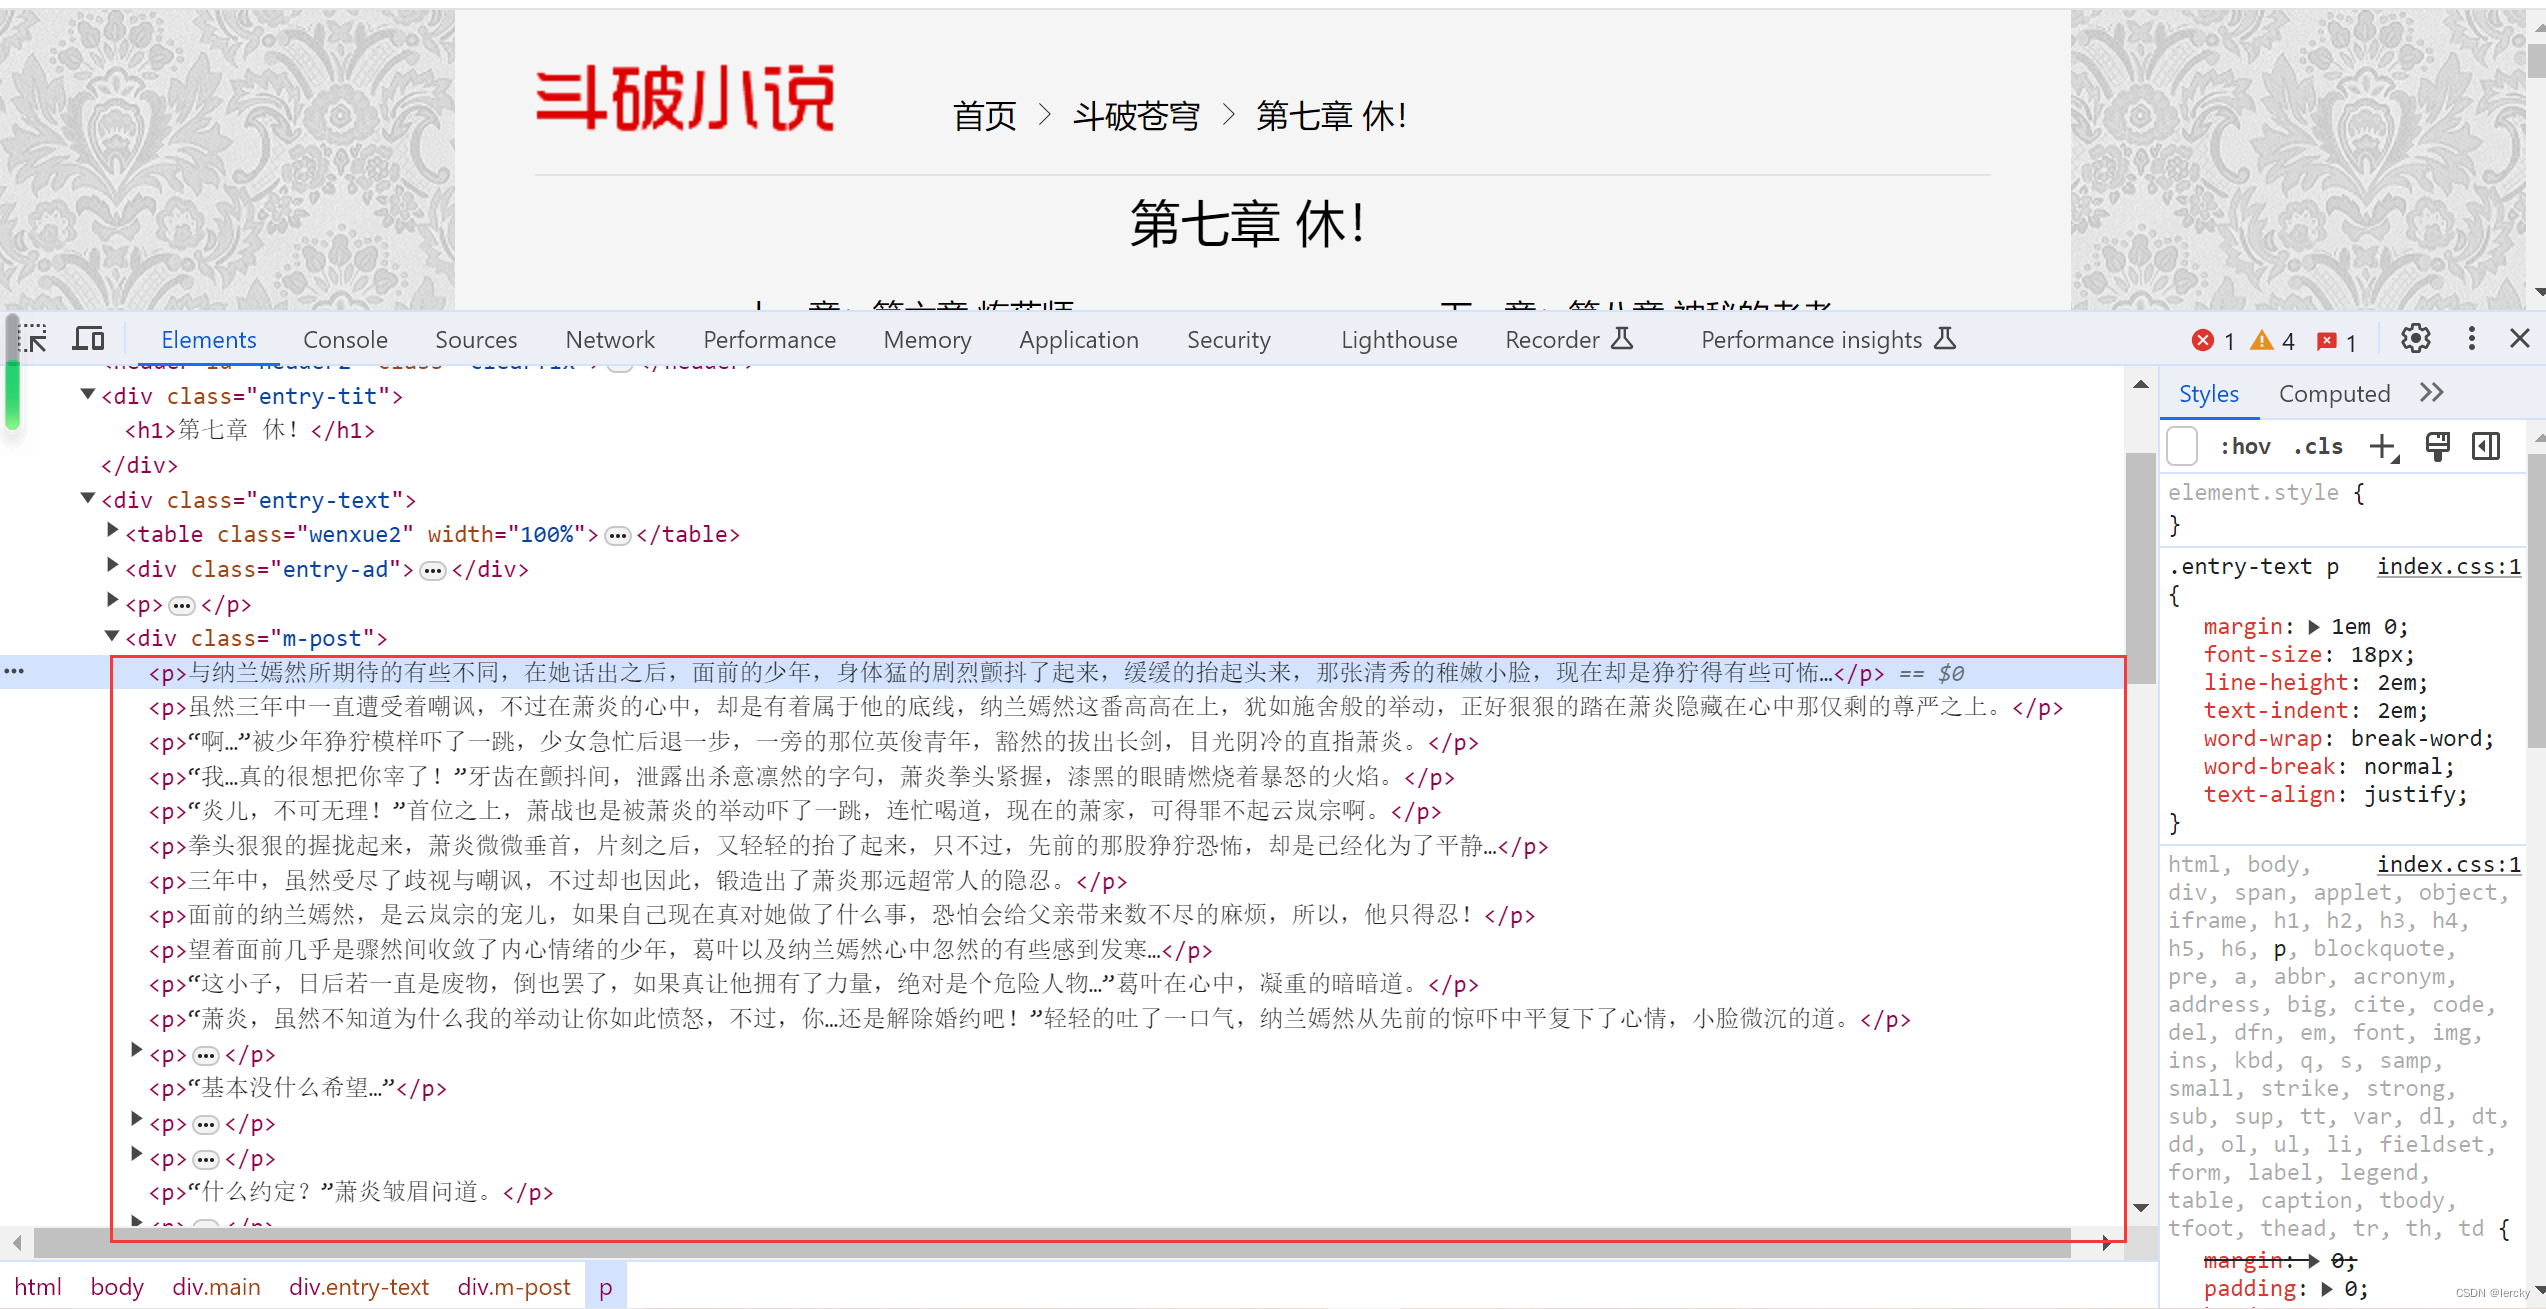Open the rendering emulation paintbrush icon
This screenshot has width=2546, height=1309.
(x=2438, y=446)
